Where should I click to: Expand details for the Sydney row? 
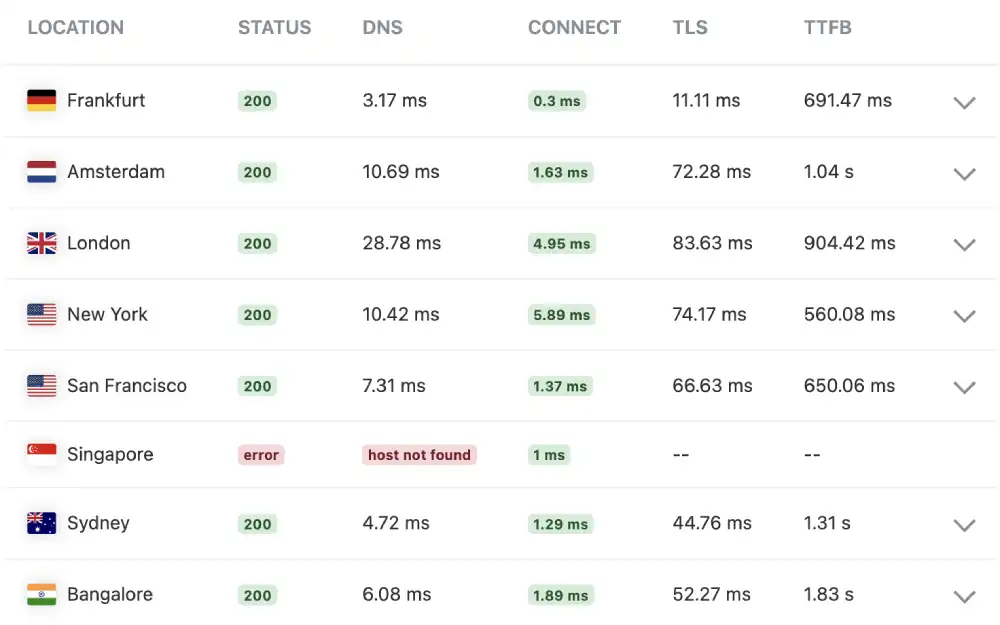[964, 525]
